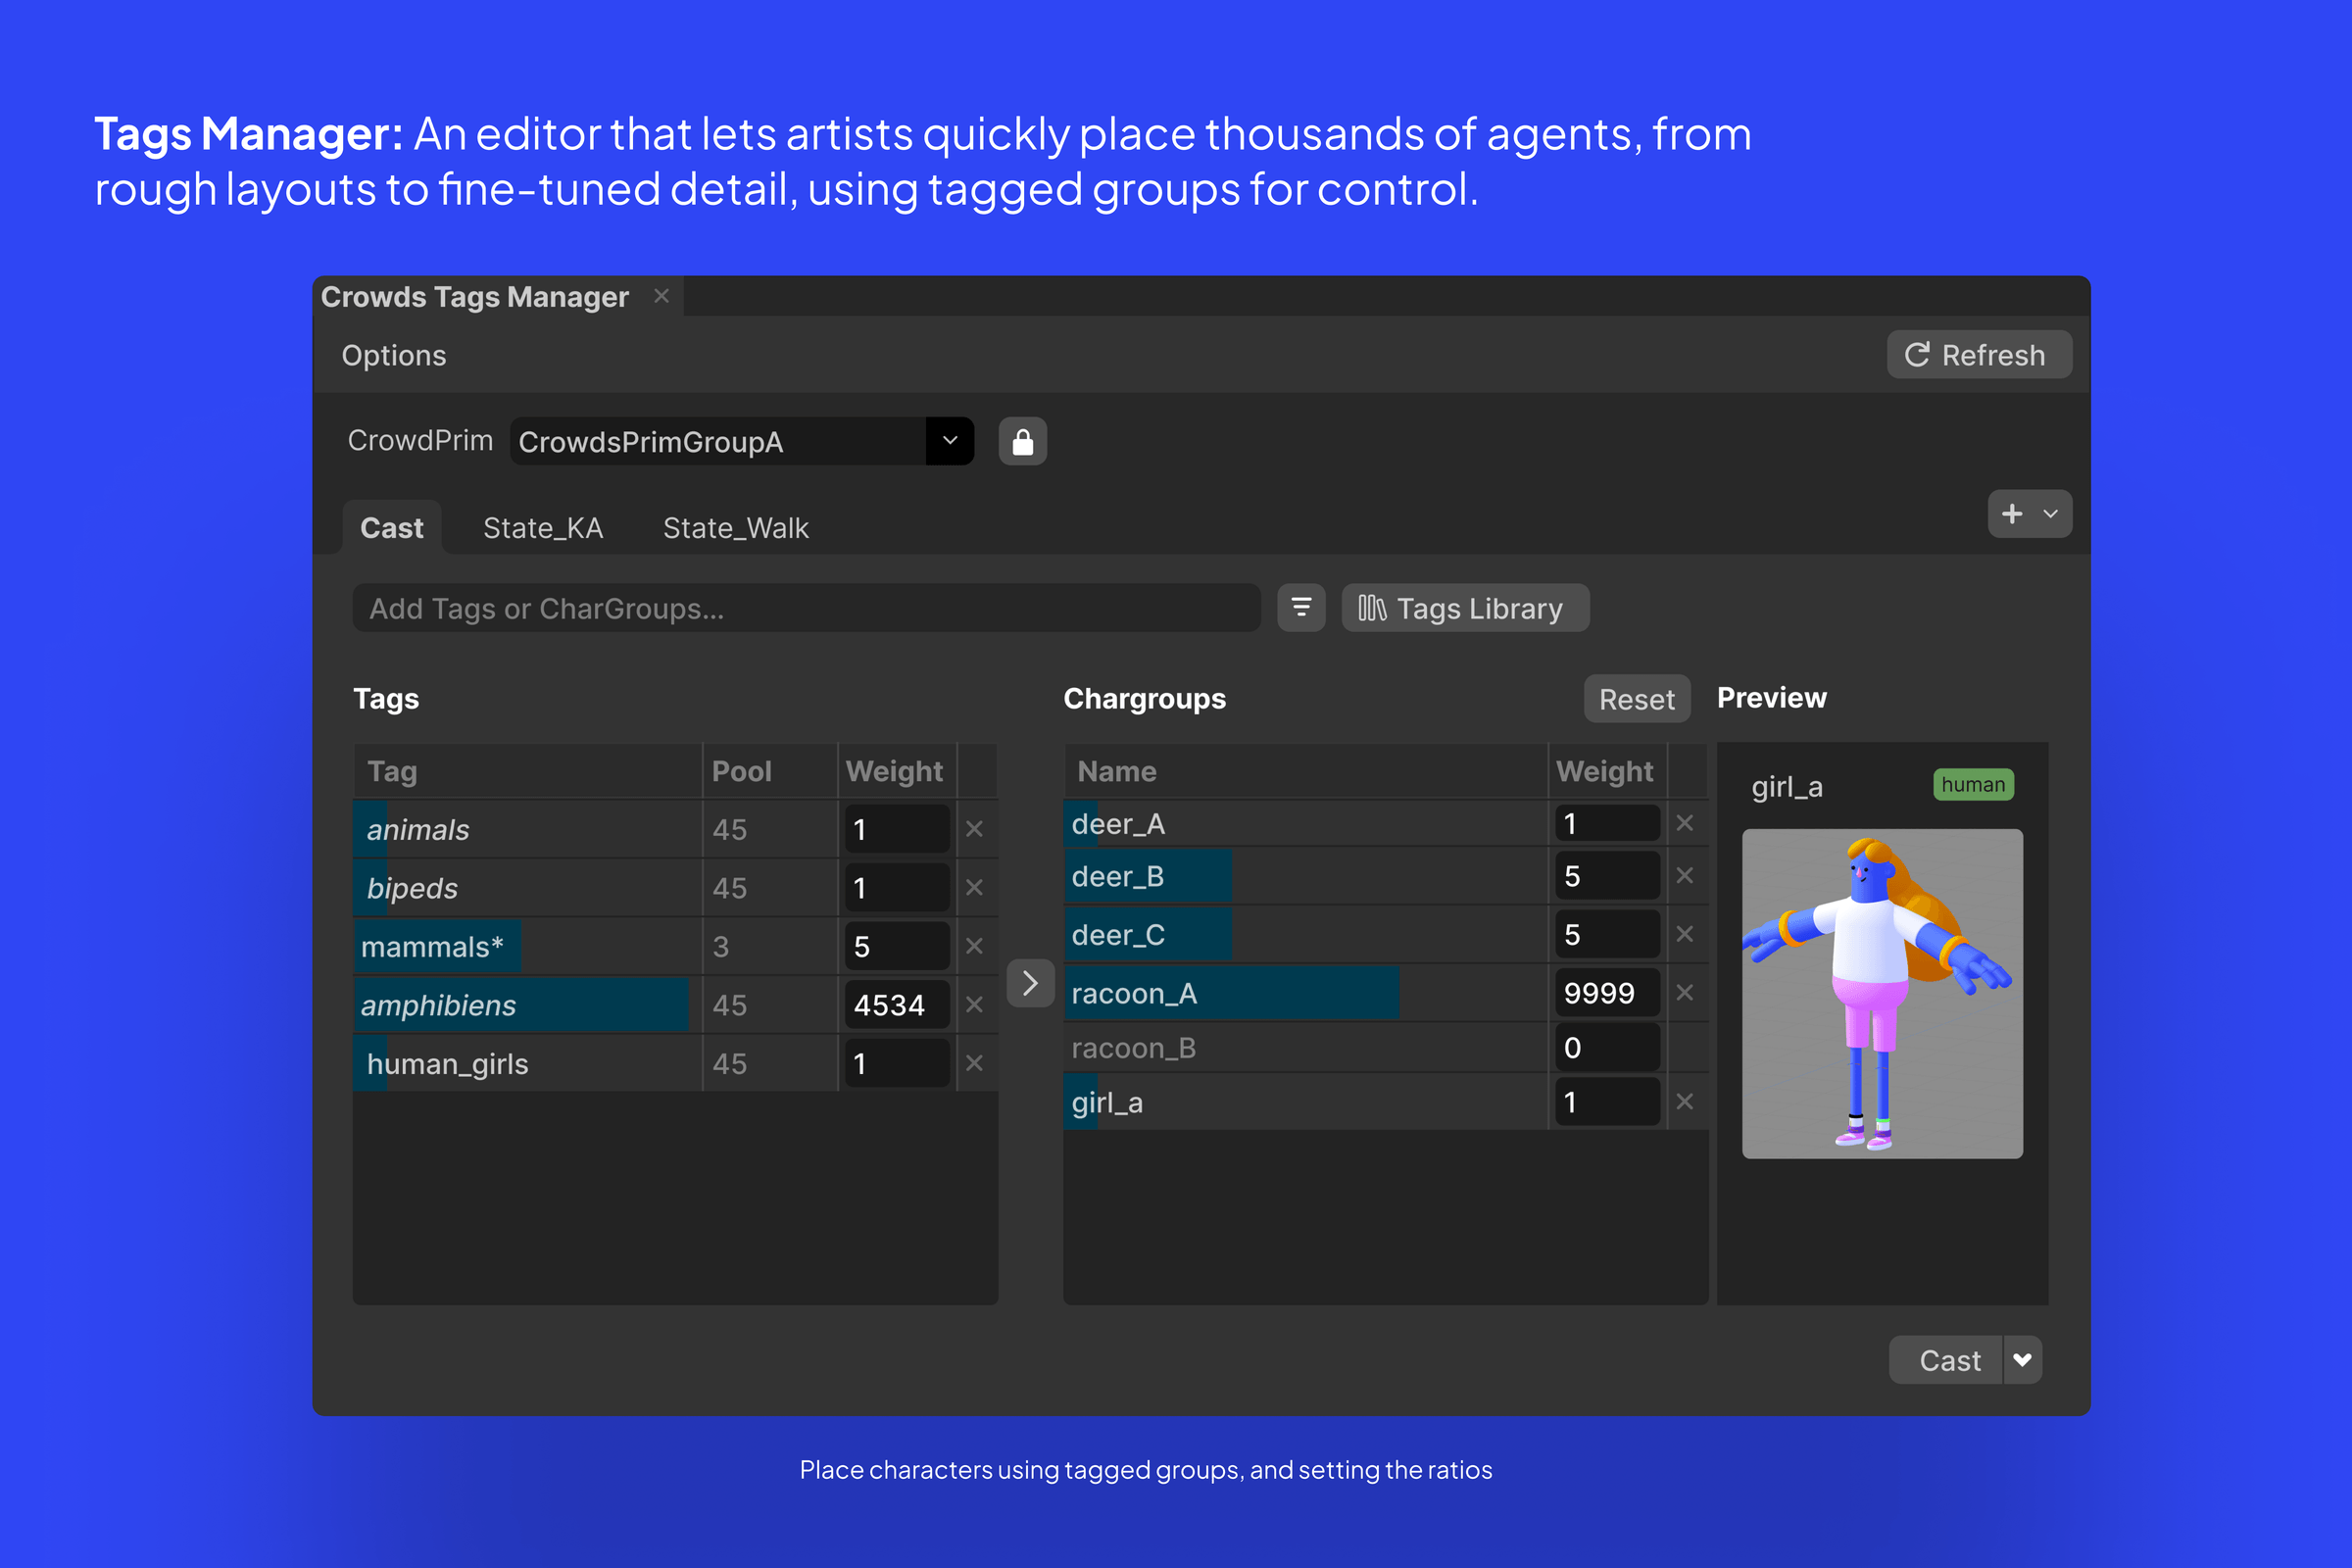The image size is (2352, 1568).
Task: Open the Tags Library
Action: (x=1465, y=608)
